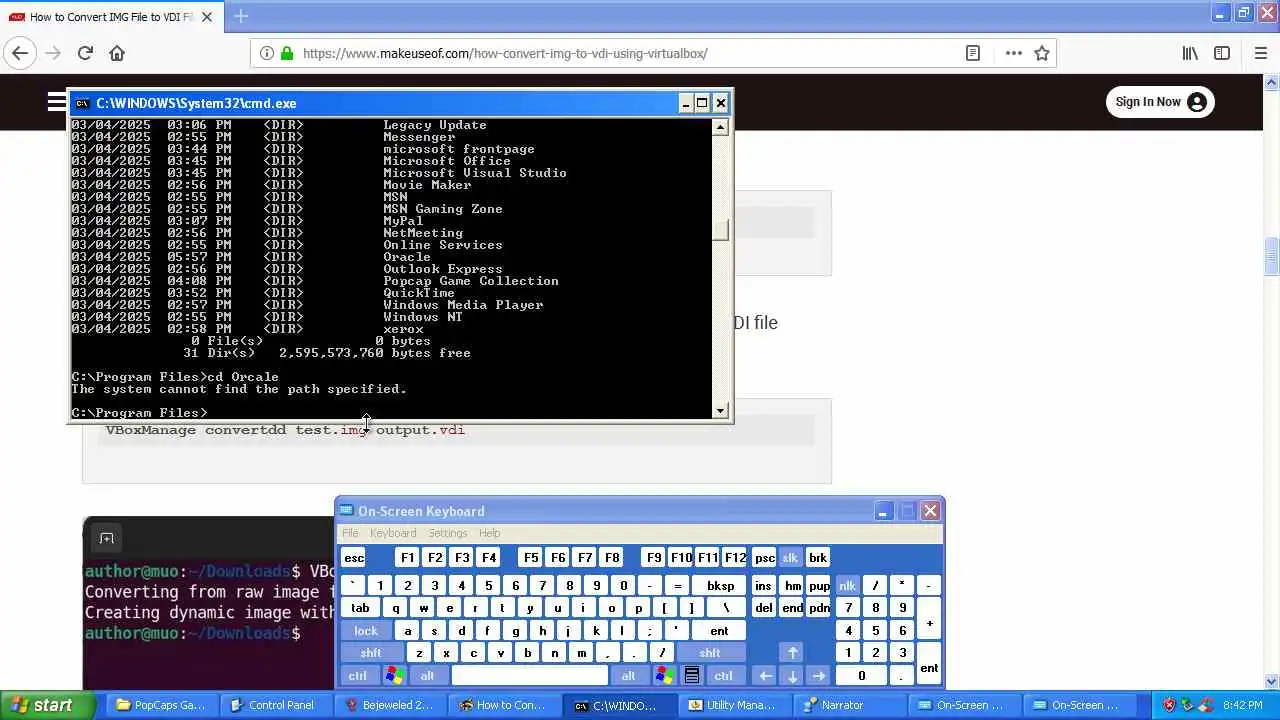Open the Settings menu in On-Screen Keyboard
Viewport: 1280px width, 720px height.
tap(448, 533)
